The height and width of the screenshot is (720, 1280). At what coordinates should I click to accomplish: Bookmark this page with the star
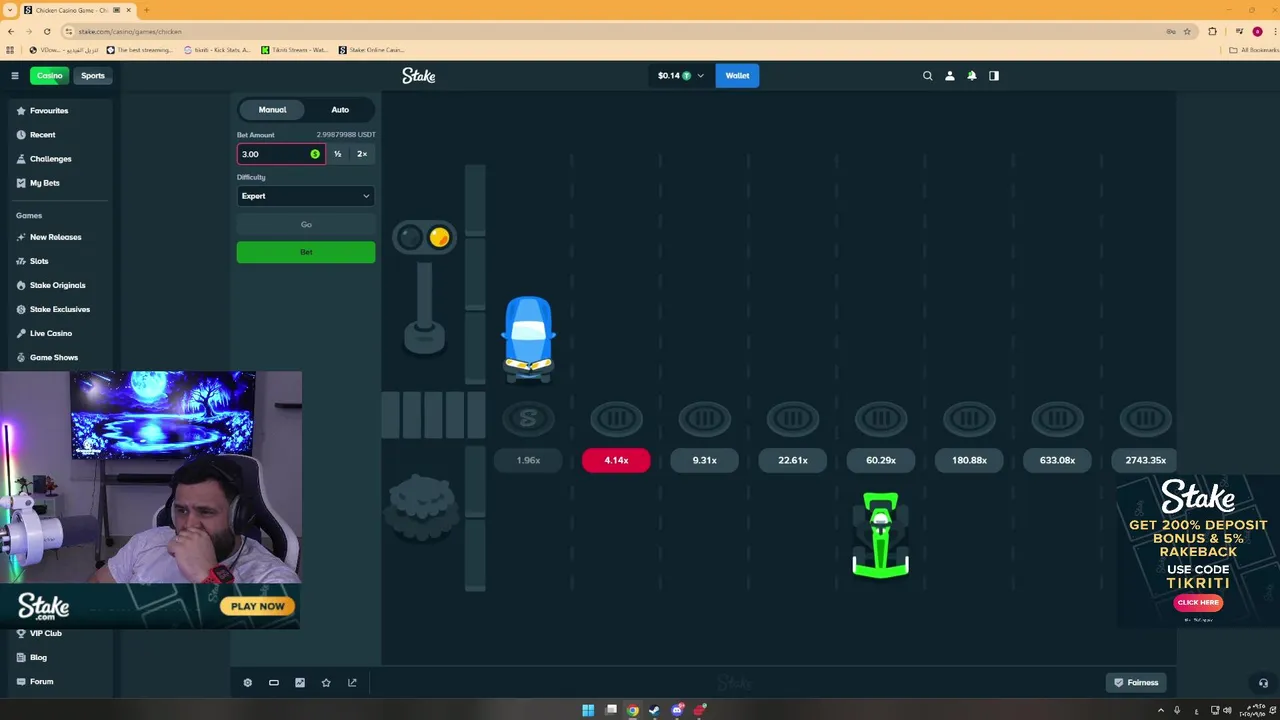1187,31
